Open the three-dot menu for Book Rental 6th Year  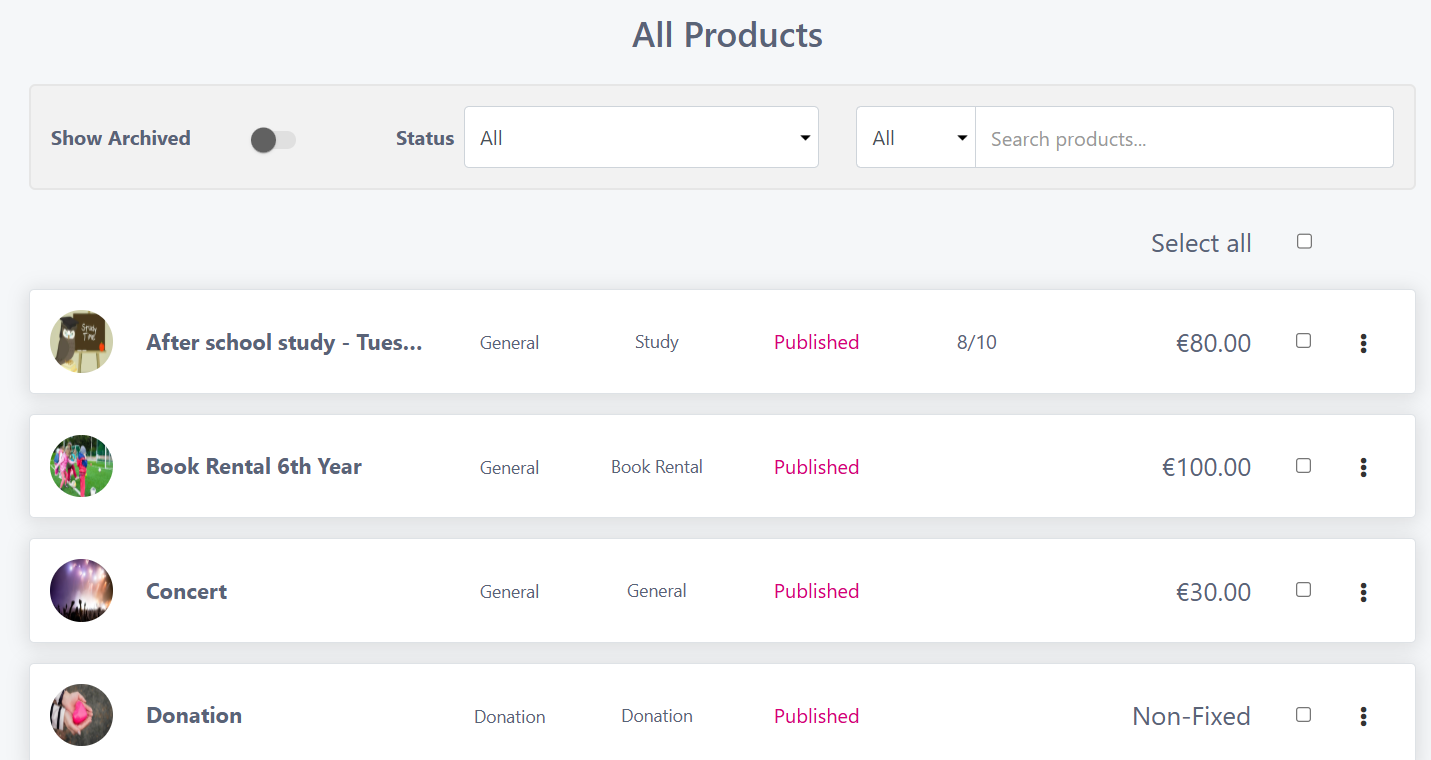(x=1363, y=467)
